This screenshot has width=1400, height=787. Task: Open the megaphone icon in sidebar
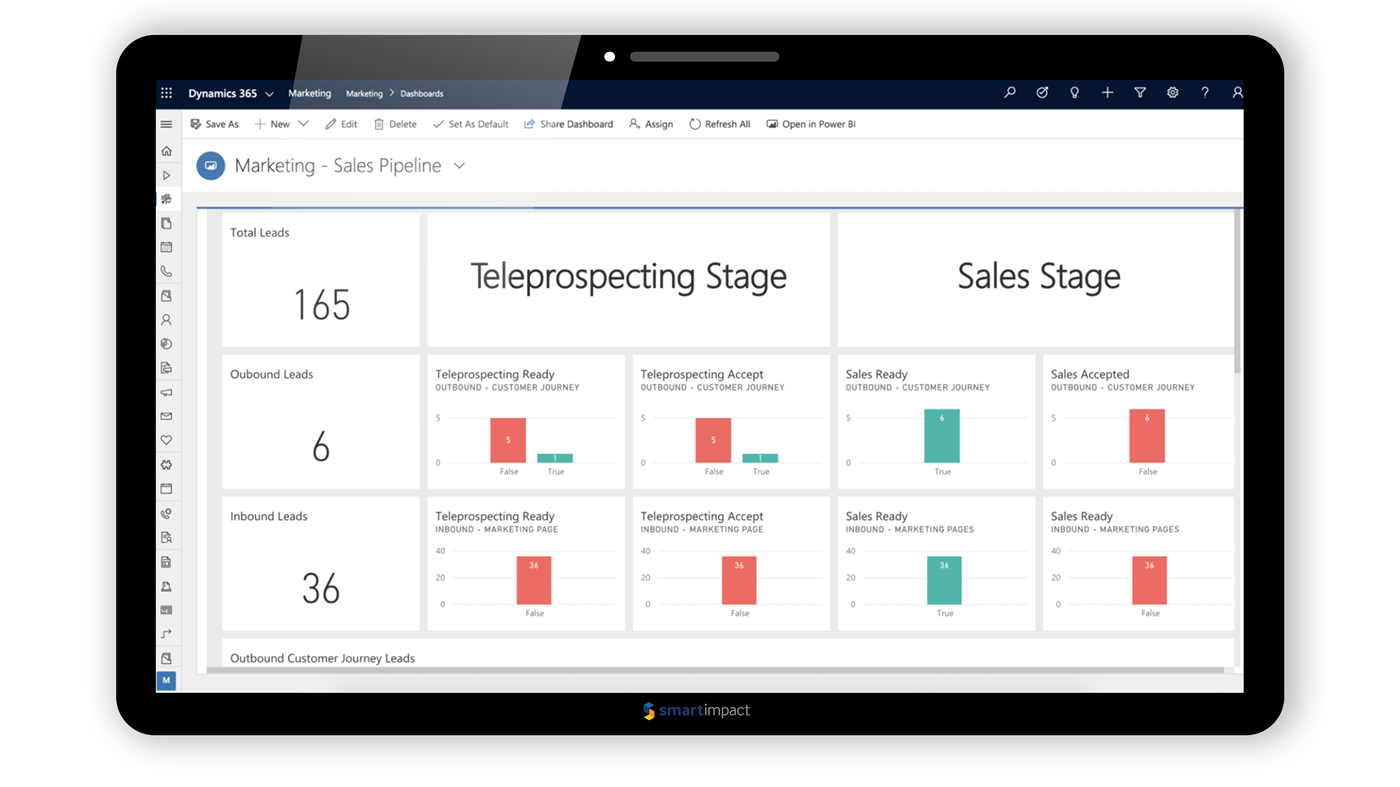[x=166, y=392]
